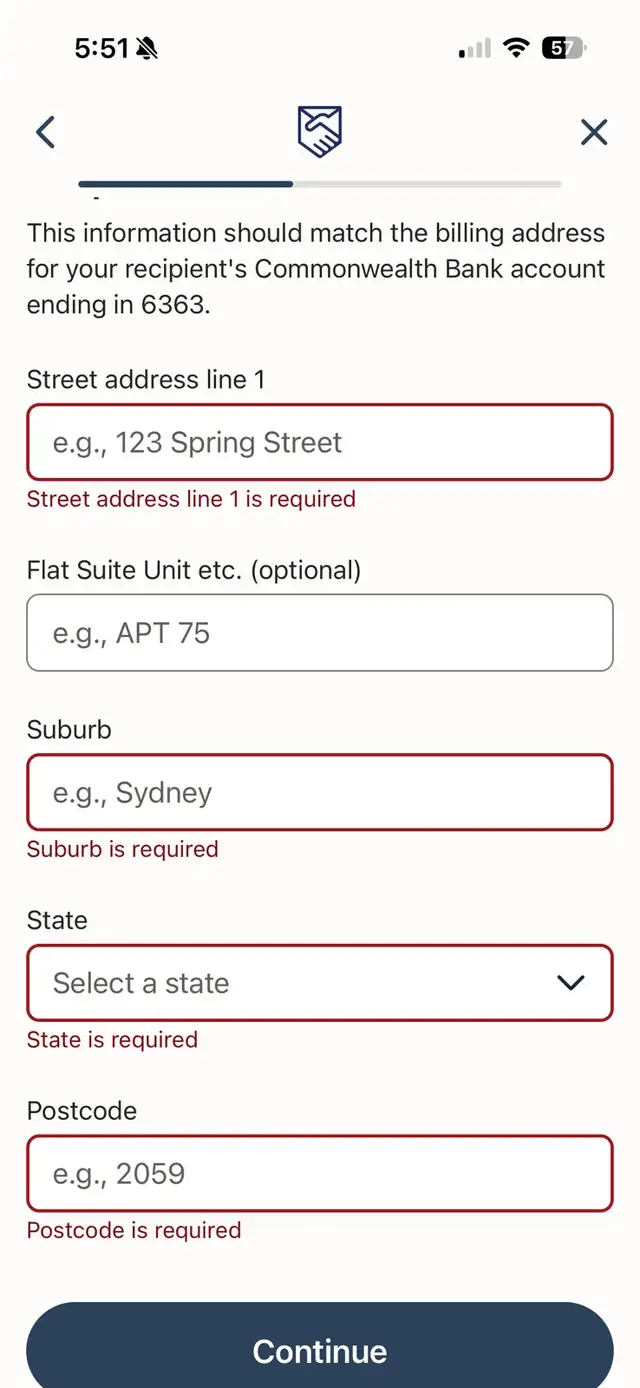Image resolution: width=640 pixels, height=1388 pixels.
Task: Tap the billing address information paragraph
Action: (316, 269)
